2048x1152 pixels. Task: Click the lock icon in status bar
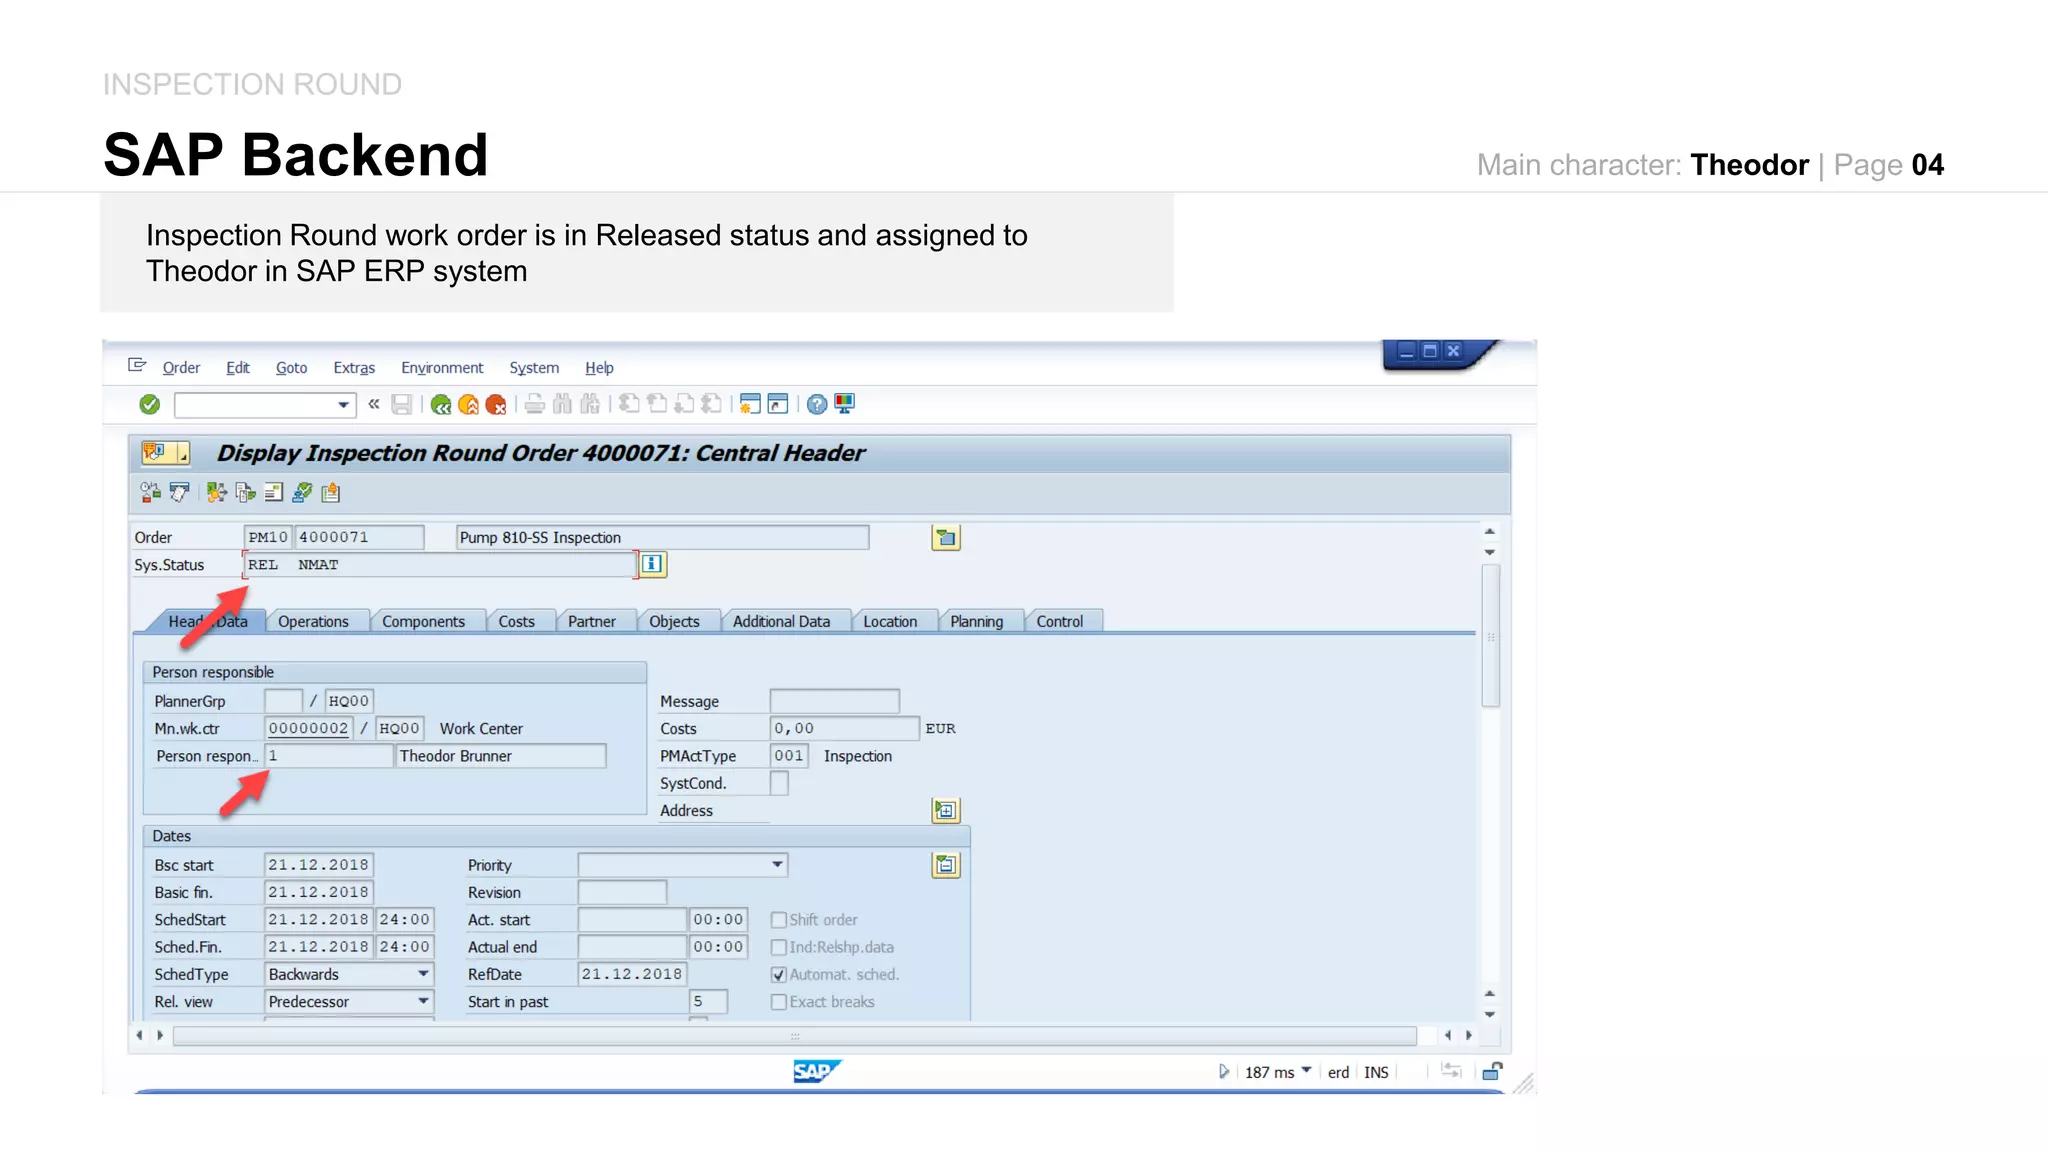(1492, 1071)
